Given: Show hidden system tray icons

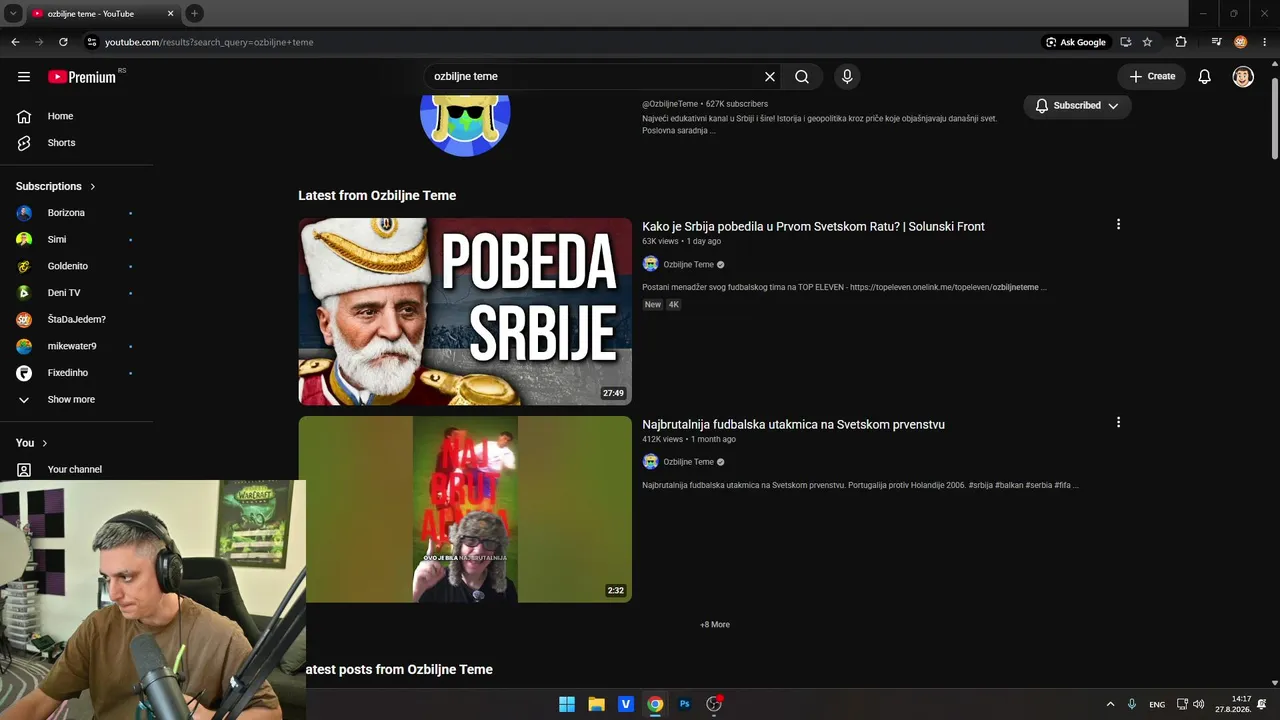Looking at the screenshot, I should click(x=1110, y=704).
